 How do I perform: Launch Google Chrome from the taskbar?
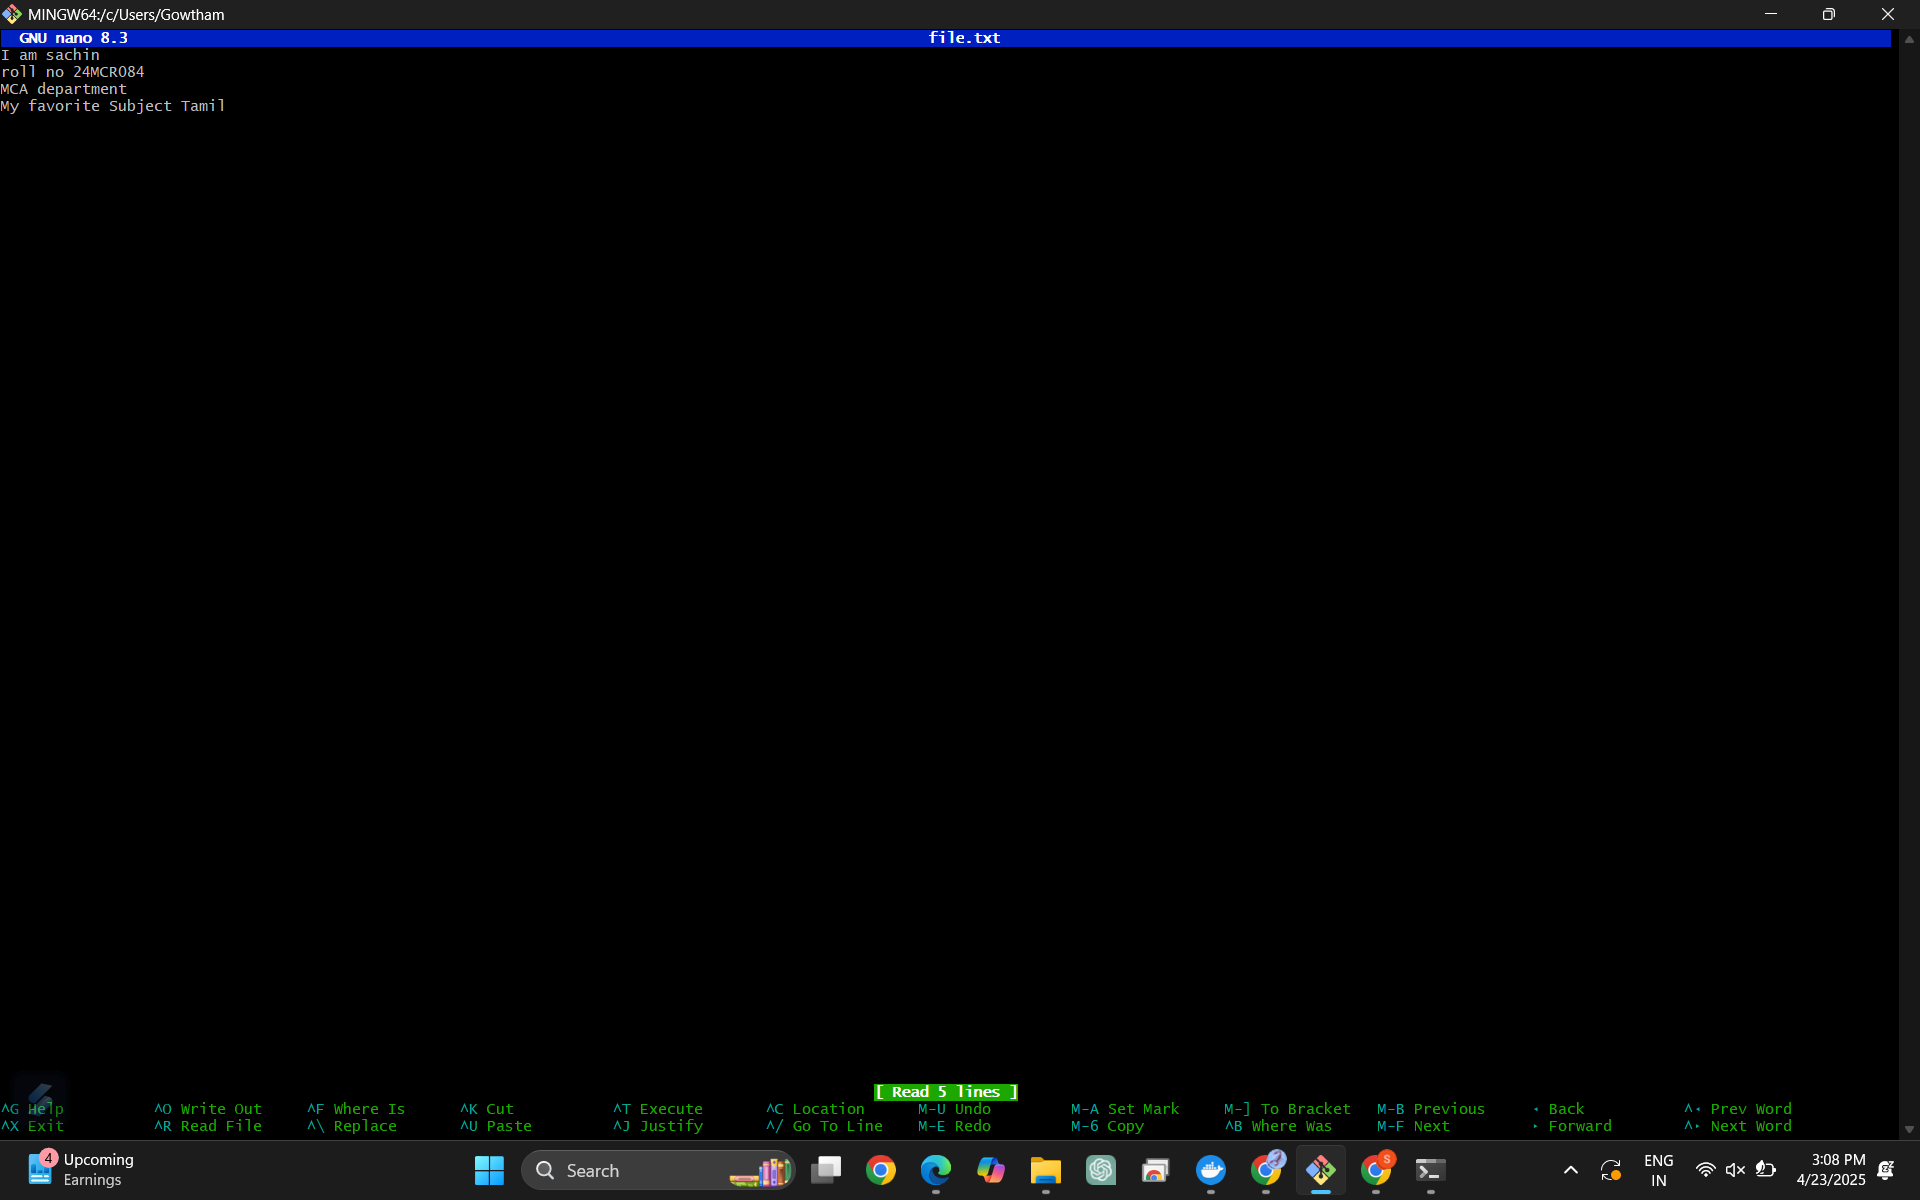pyautogui.click(x=881, y=1170)
